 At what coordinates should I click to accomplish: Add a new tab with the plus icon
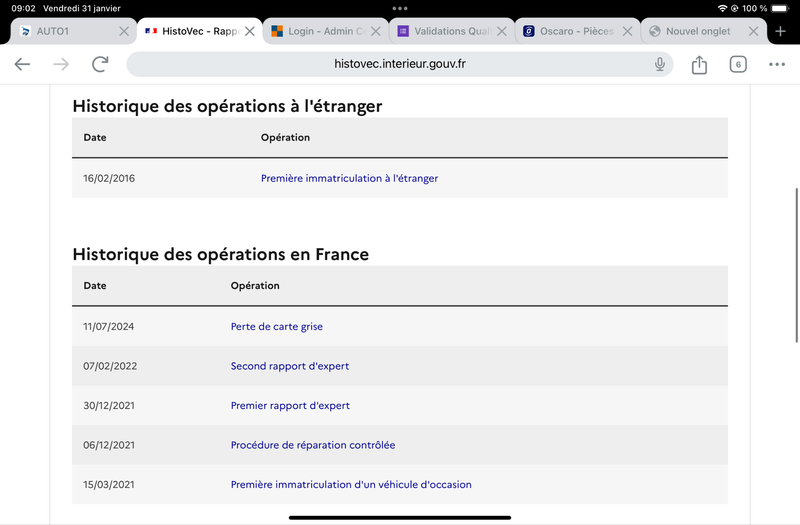tap(780, 31)
